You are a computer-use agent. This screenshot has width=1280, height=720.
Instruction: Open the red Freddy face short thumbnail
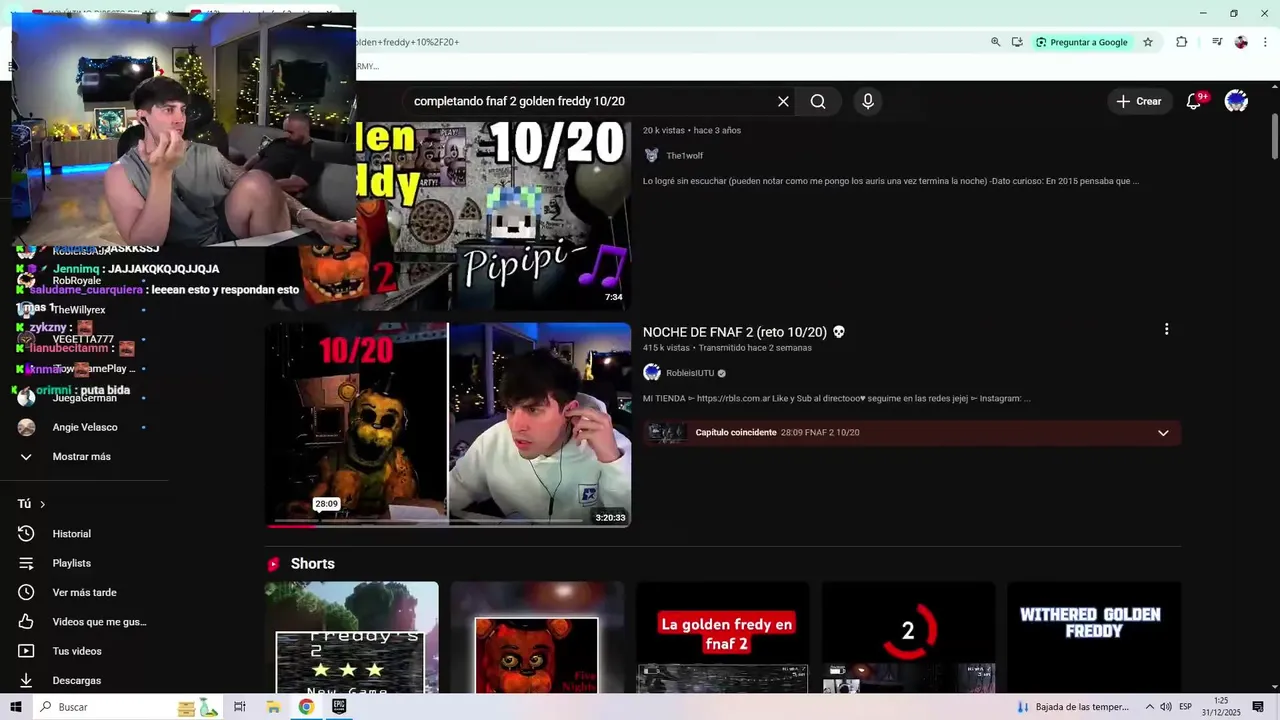[x=537, y=637]
